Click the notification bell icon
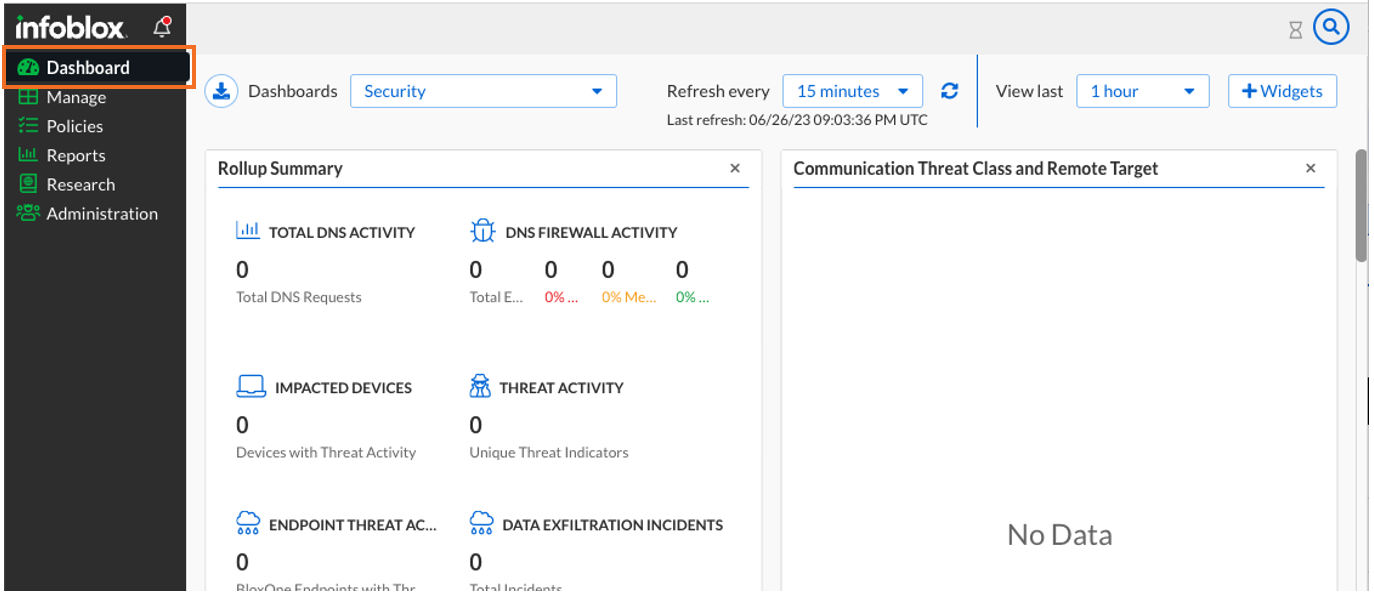The image size is (1374, 596). tap(162, 27)
